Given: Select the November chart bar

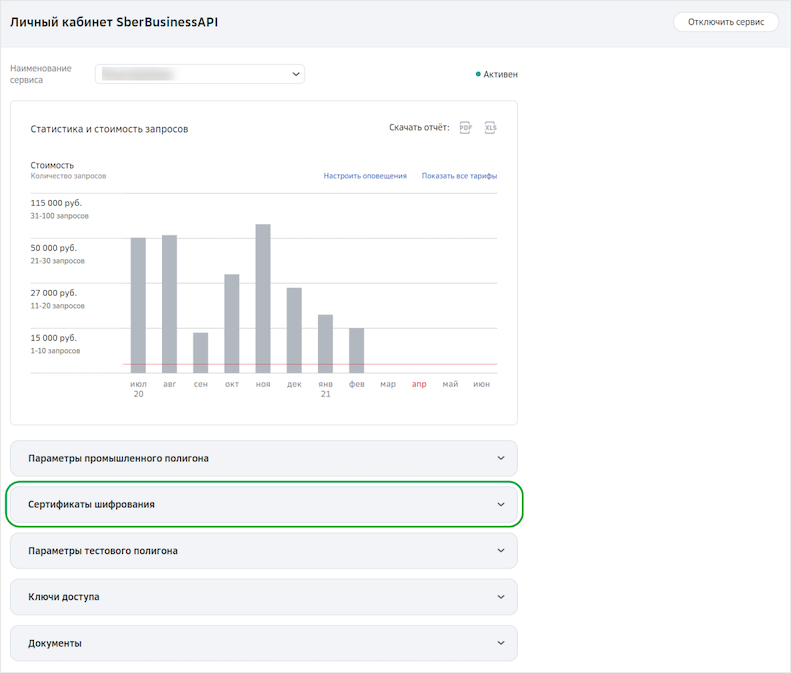Looking at the screenshot, I should [263, 299].
